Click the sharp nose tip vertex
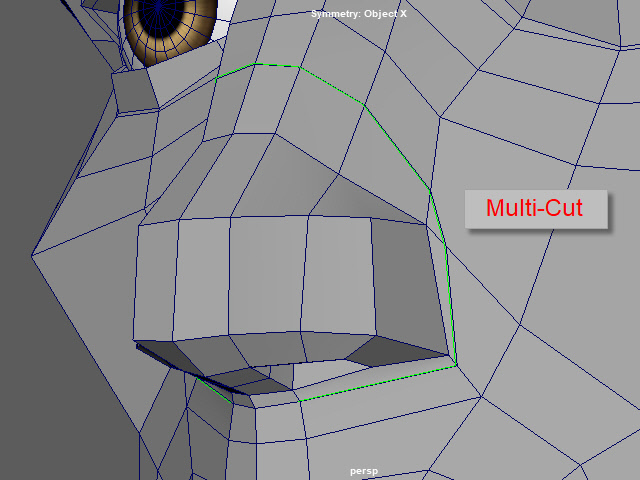Viewport: 640px width, 480px height. (x=32, y=255)
